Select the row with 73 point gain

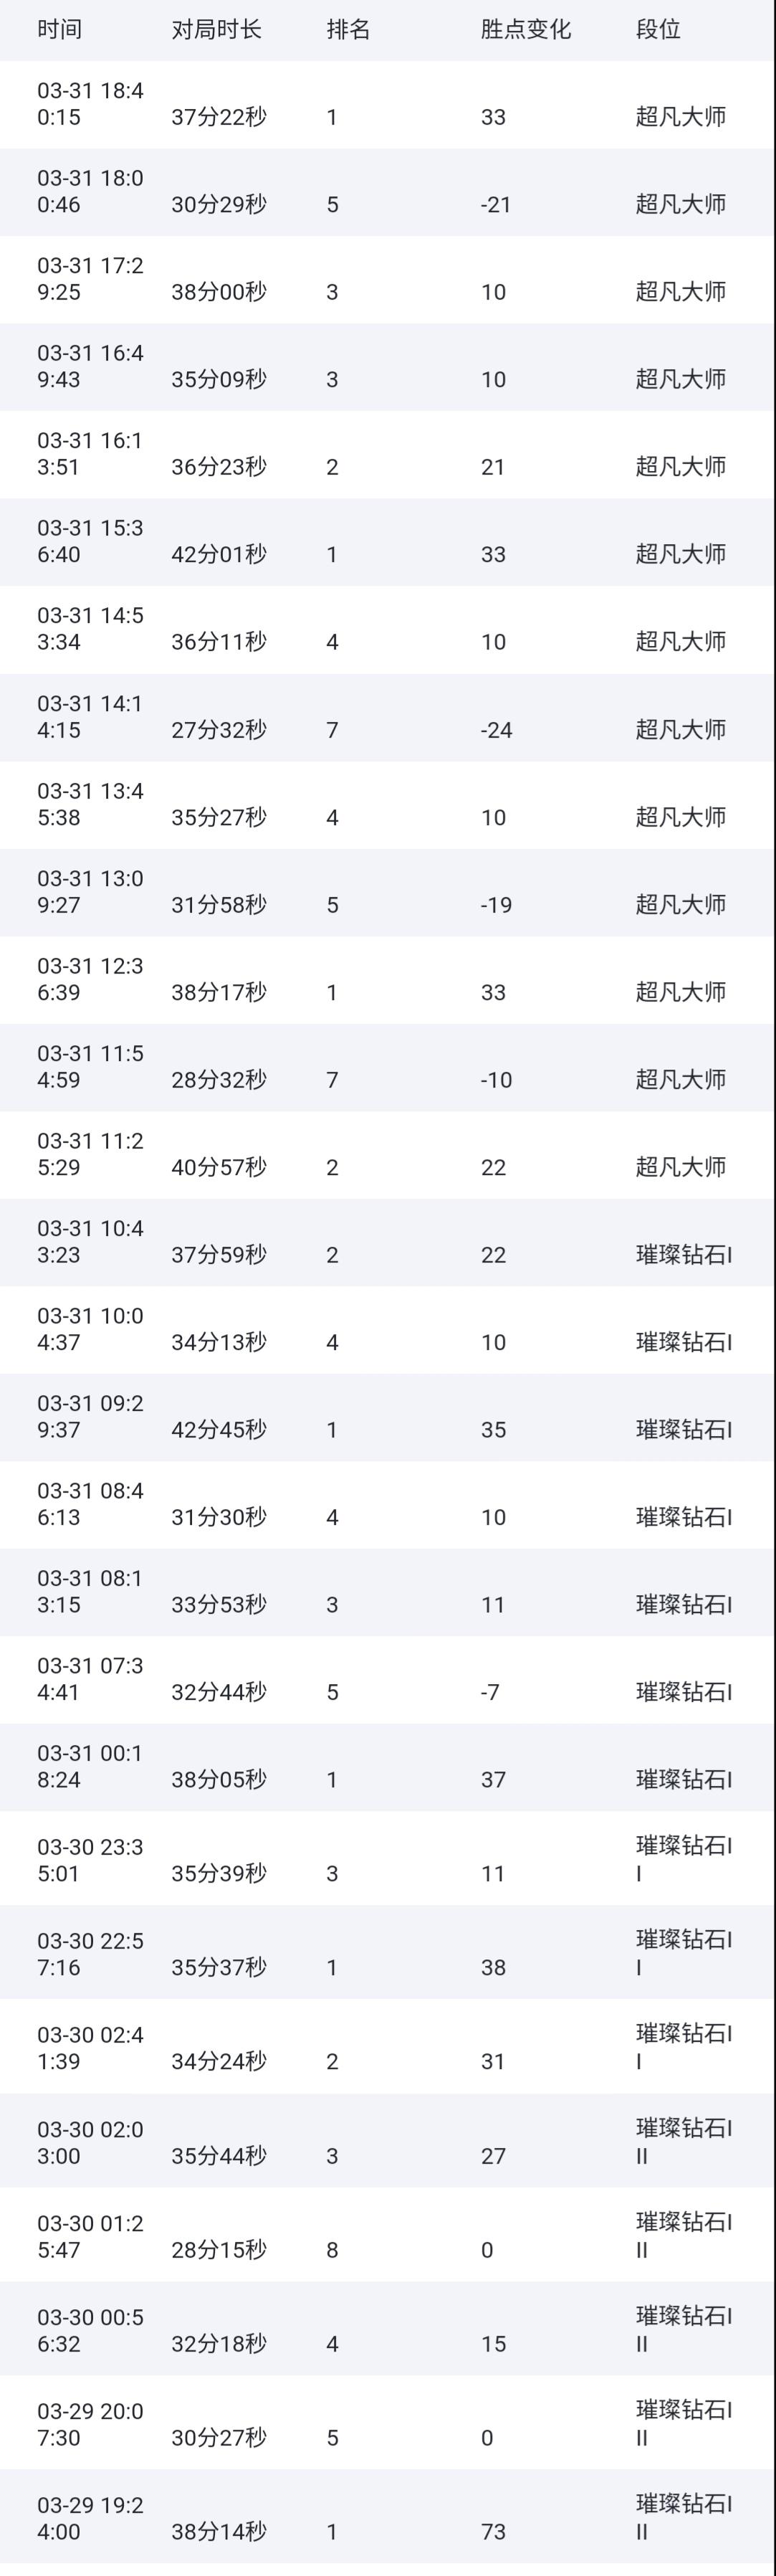coord(388,2517)
